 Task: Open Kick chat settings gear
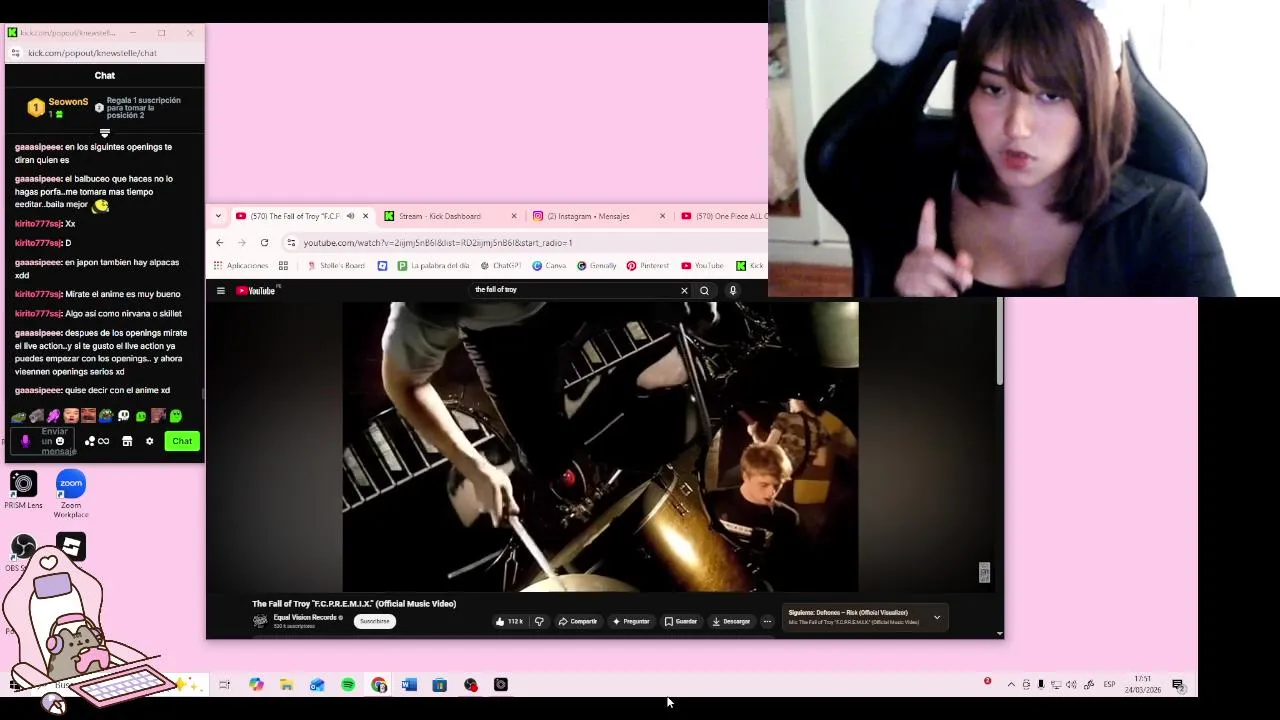coord(150,441)
